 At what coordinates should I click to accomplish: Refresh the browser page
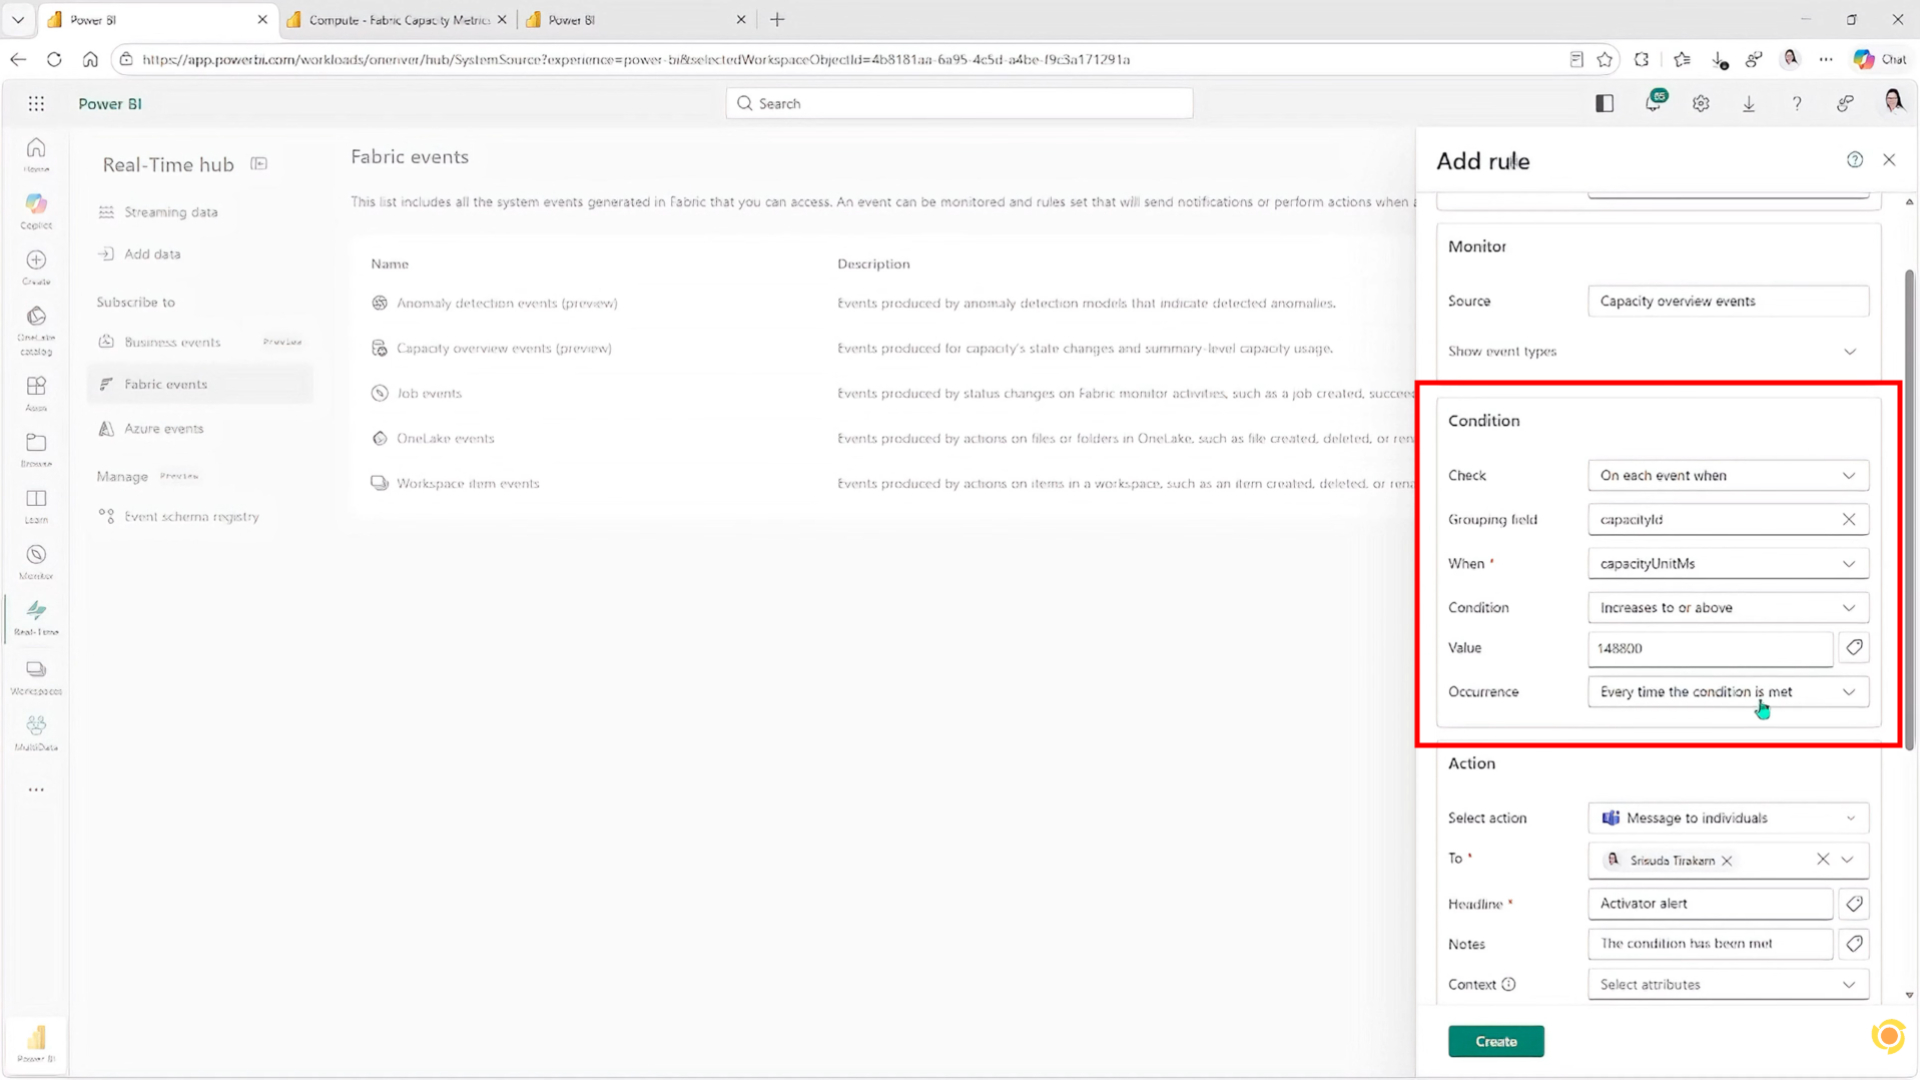coord(54,60)
